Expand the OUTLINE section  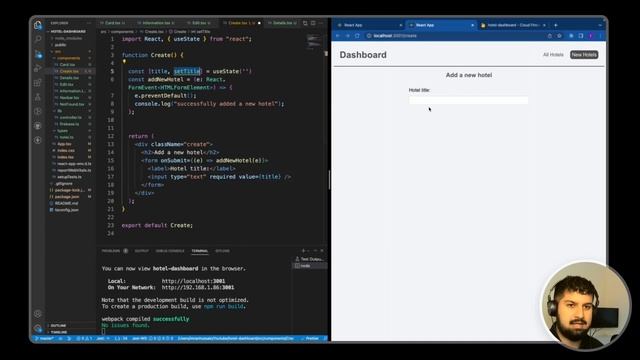pos(58,326)
